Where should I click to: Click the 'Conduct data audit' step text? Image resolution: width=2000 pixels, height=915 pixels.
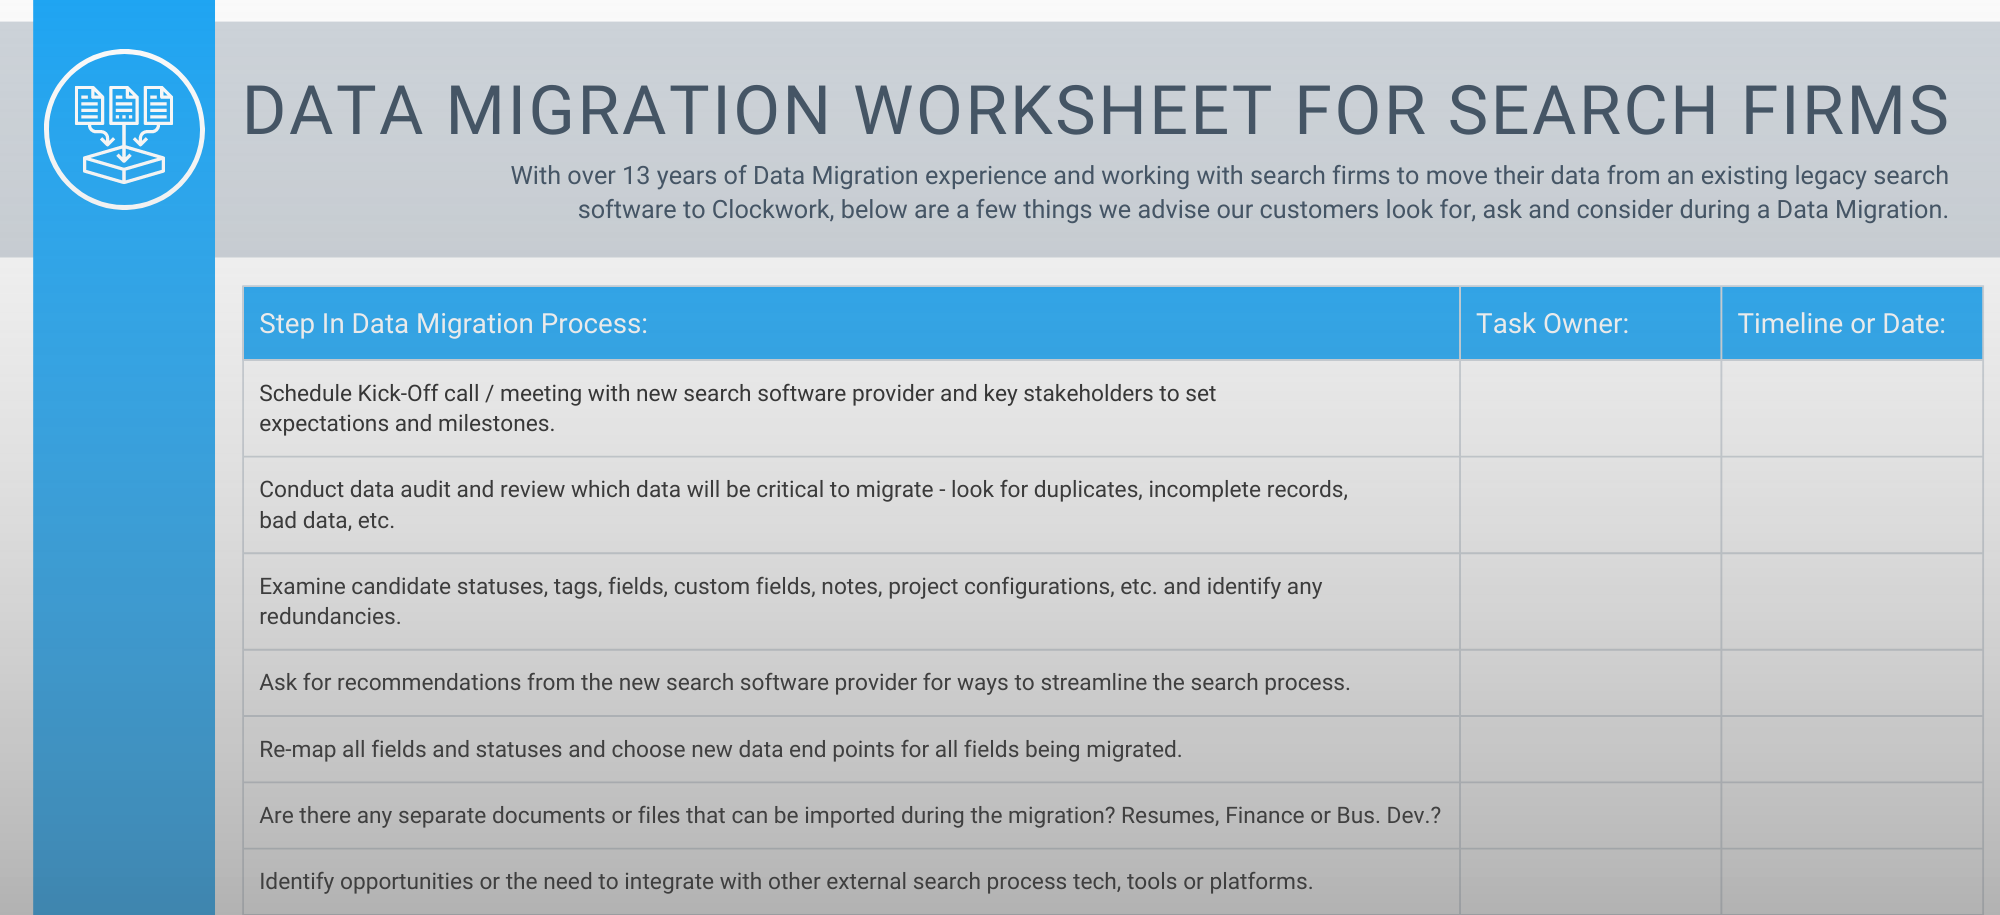803,505
